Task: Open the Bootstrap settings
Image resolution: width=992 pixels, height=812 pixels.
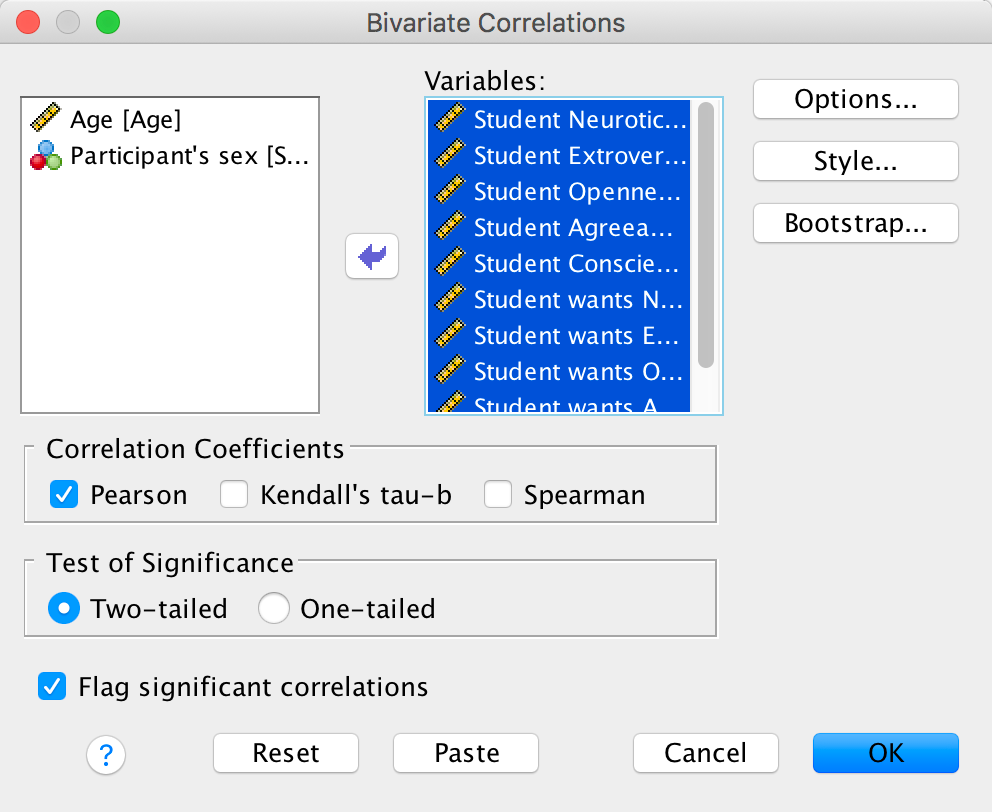Action: [855, 223]
